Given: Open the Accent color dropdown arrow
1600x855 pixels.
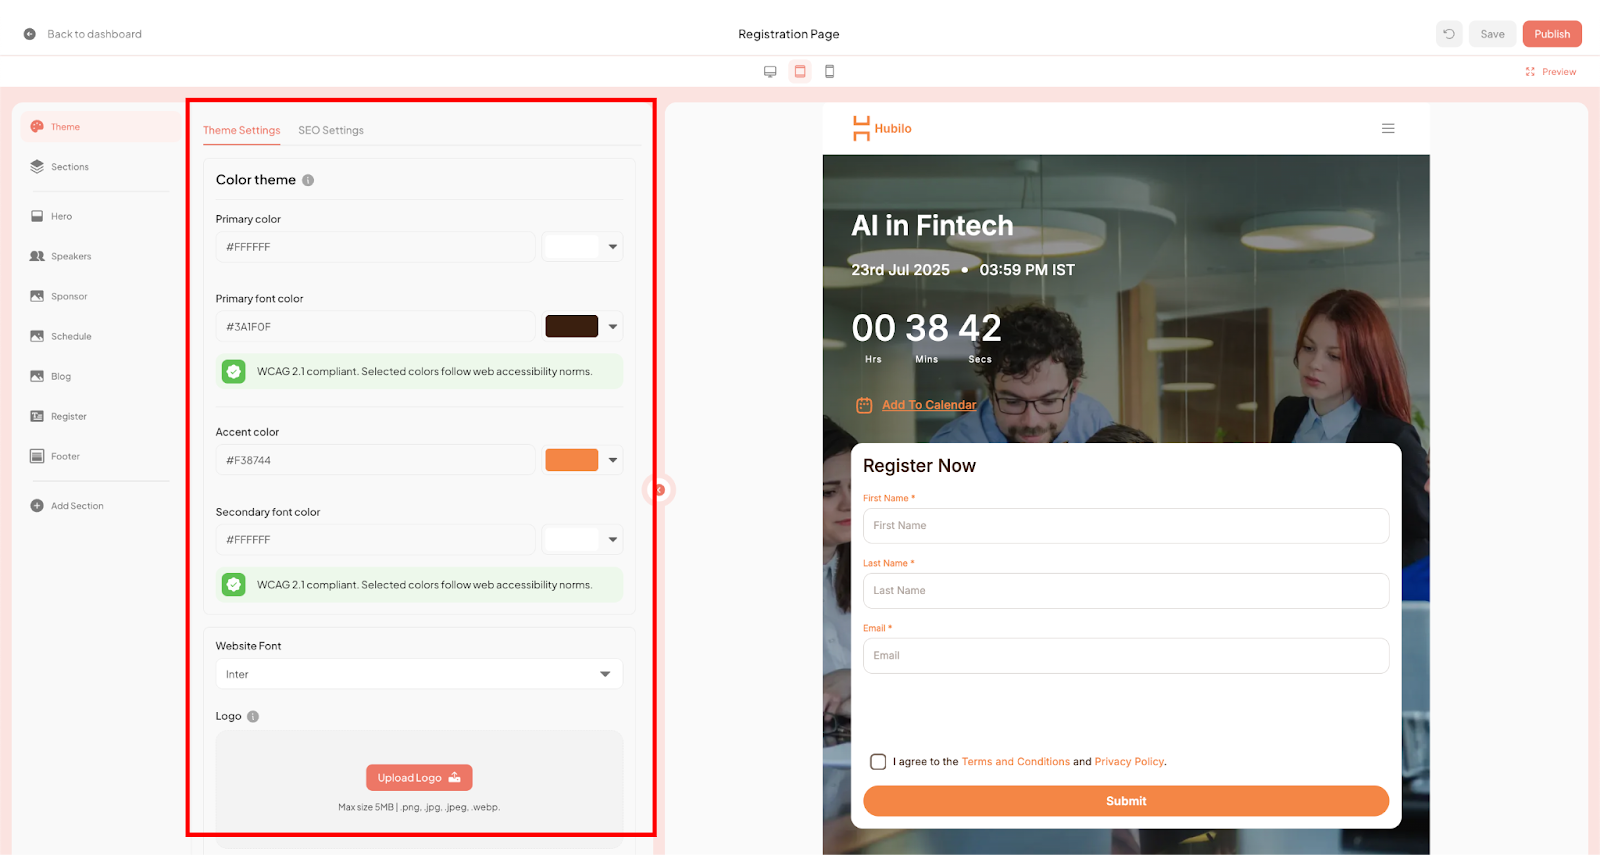Looking at the screenshot, I should 613,460.
